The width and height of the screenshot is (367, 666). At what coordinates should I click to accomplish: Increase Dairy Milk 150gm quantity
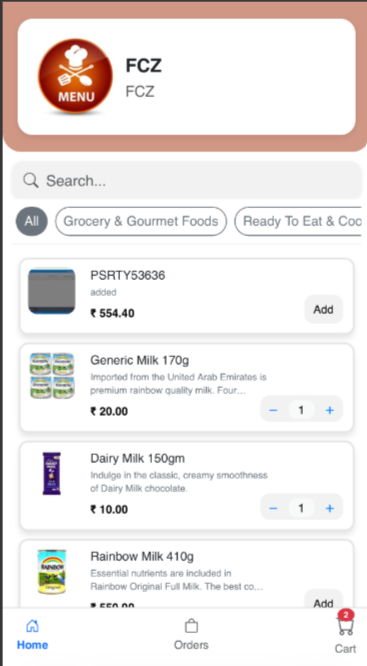click(330, 508)
